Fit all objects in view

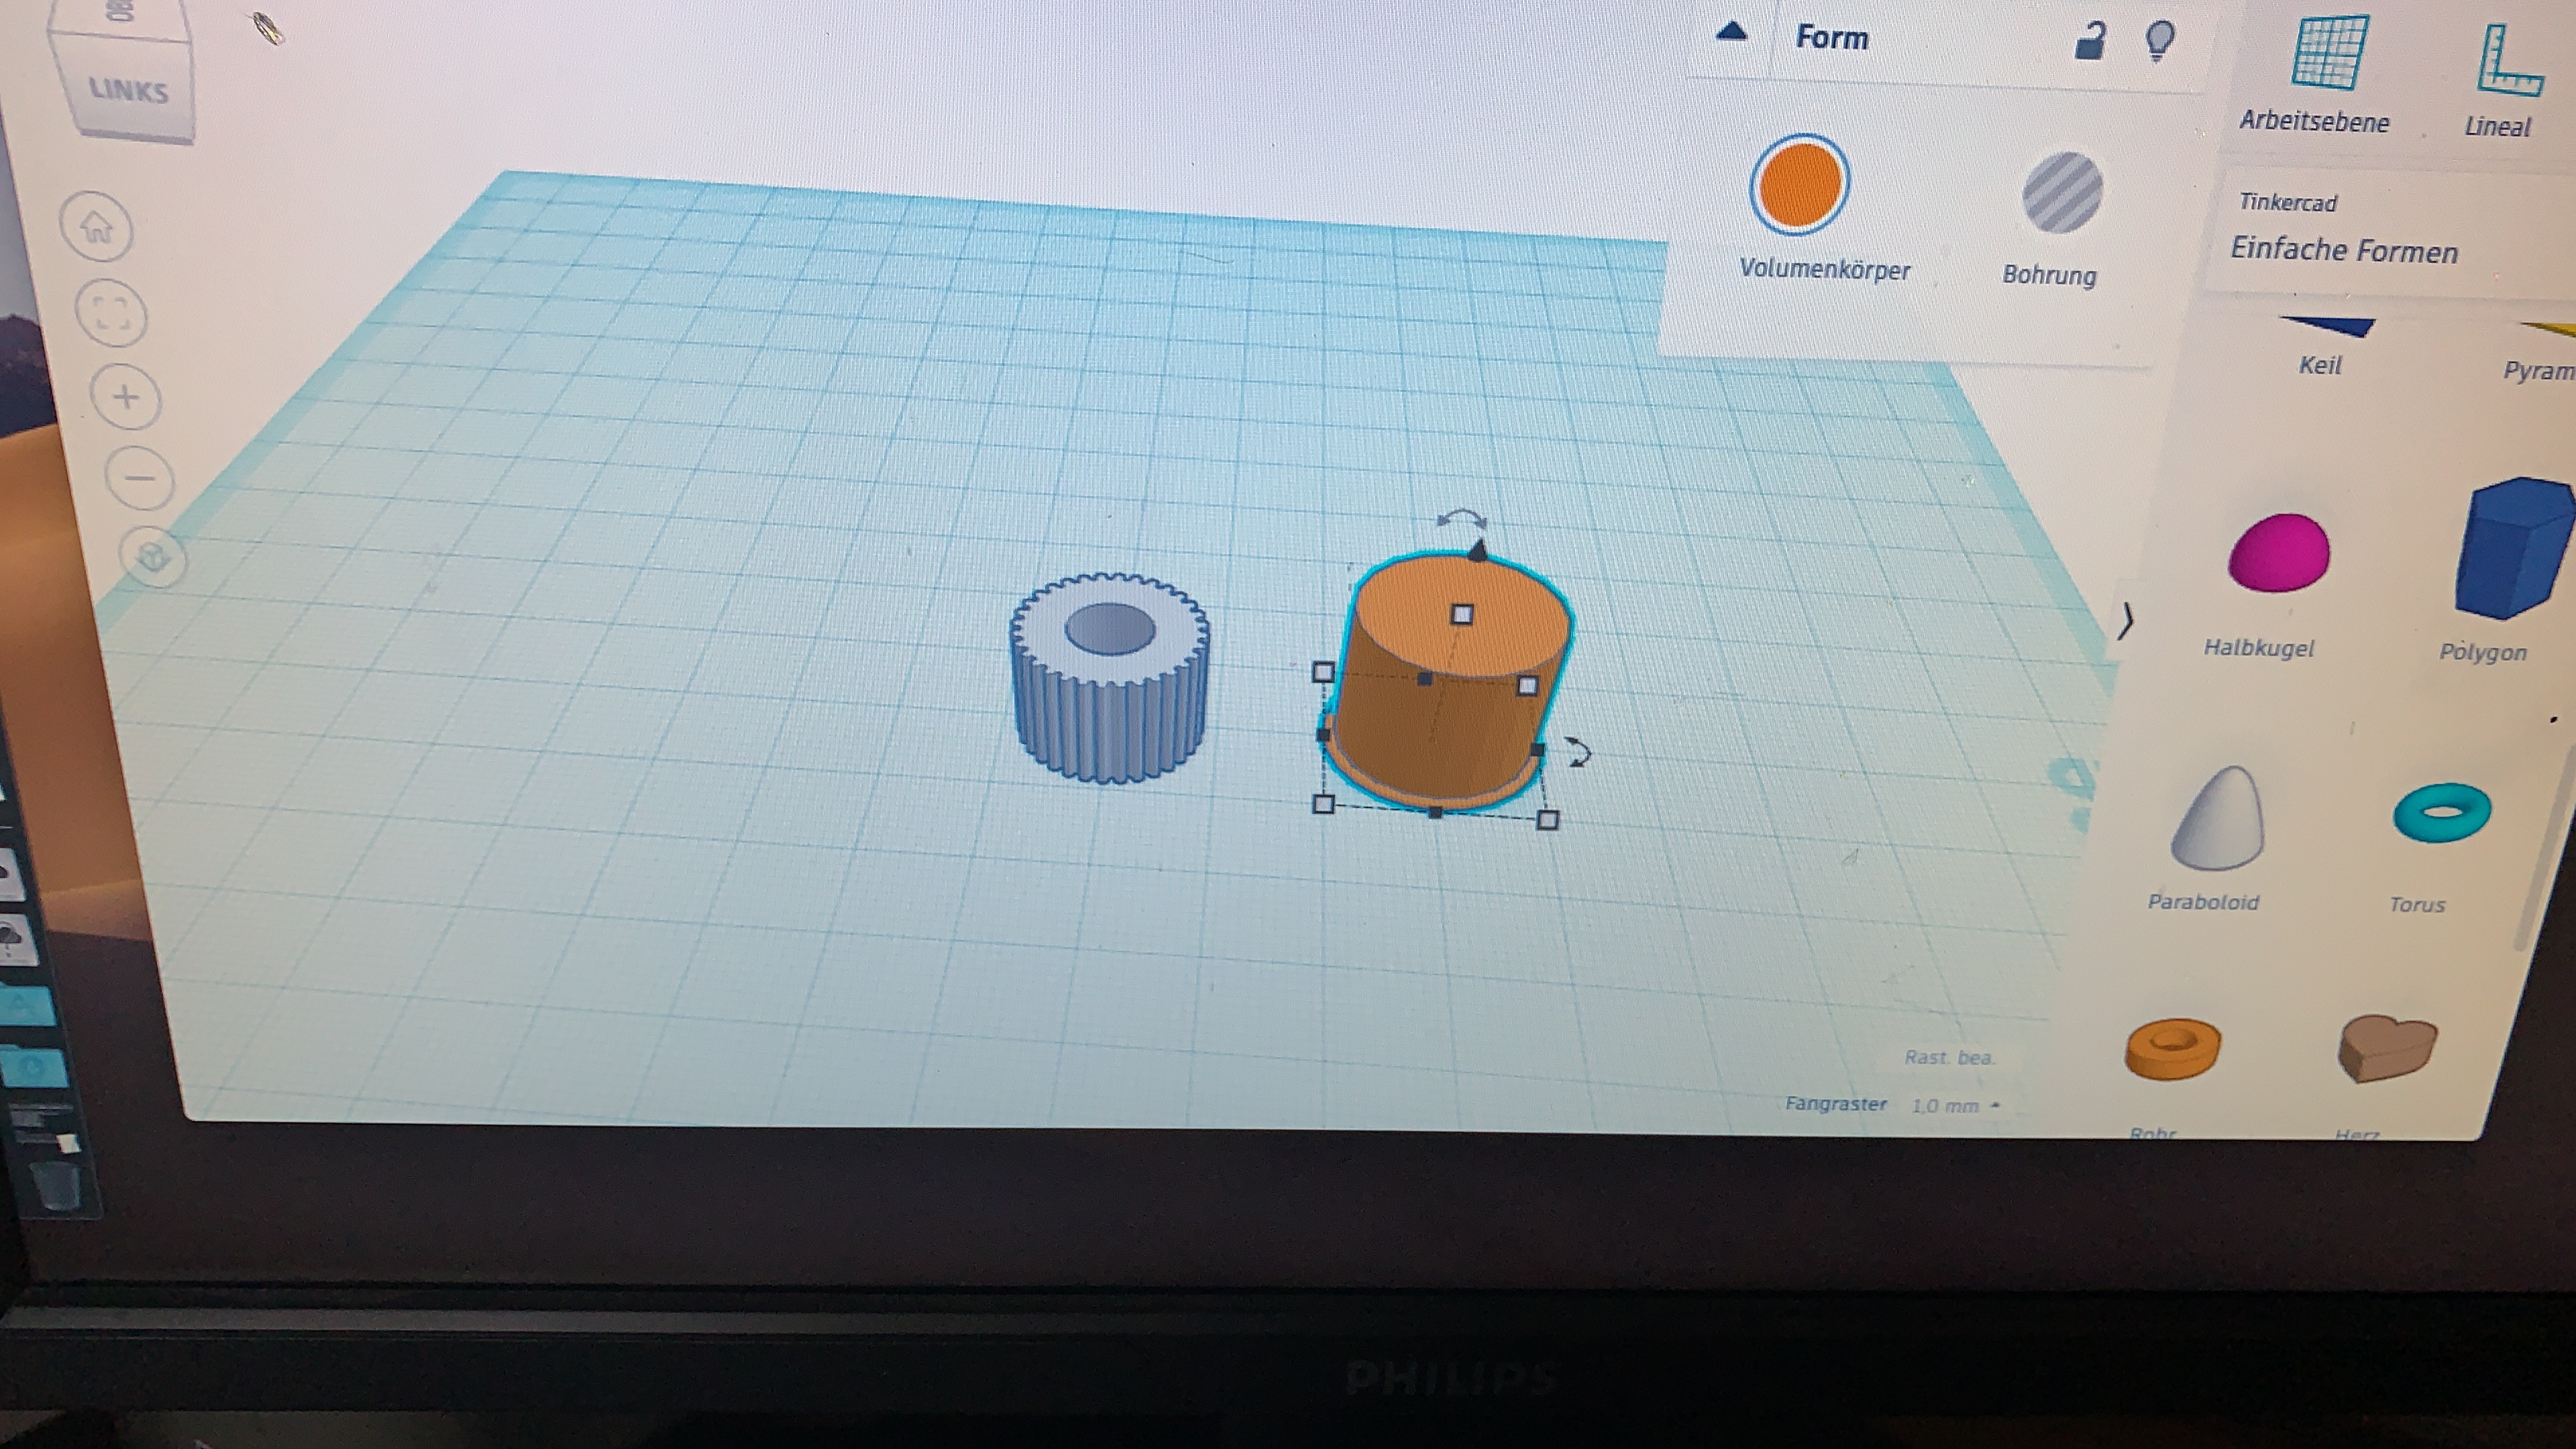click(112, 313)
